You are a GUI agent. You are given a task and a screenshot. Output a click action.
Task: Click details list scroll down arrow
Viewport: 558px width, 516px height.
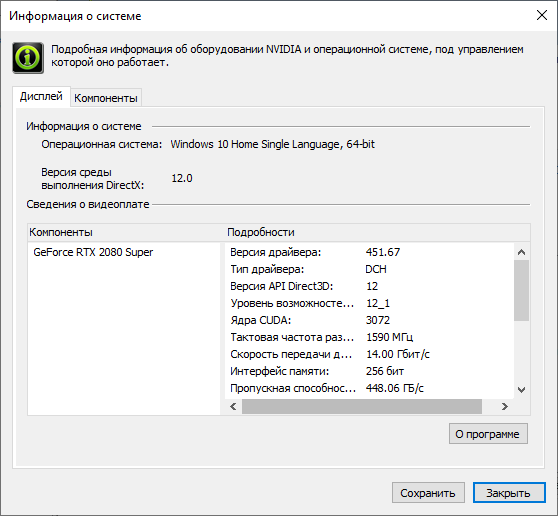coord(521,390)
